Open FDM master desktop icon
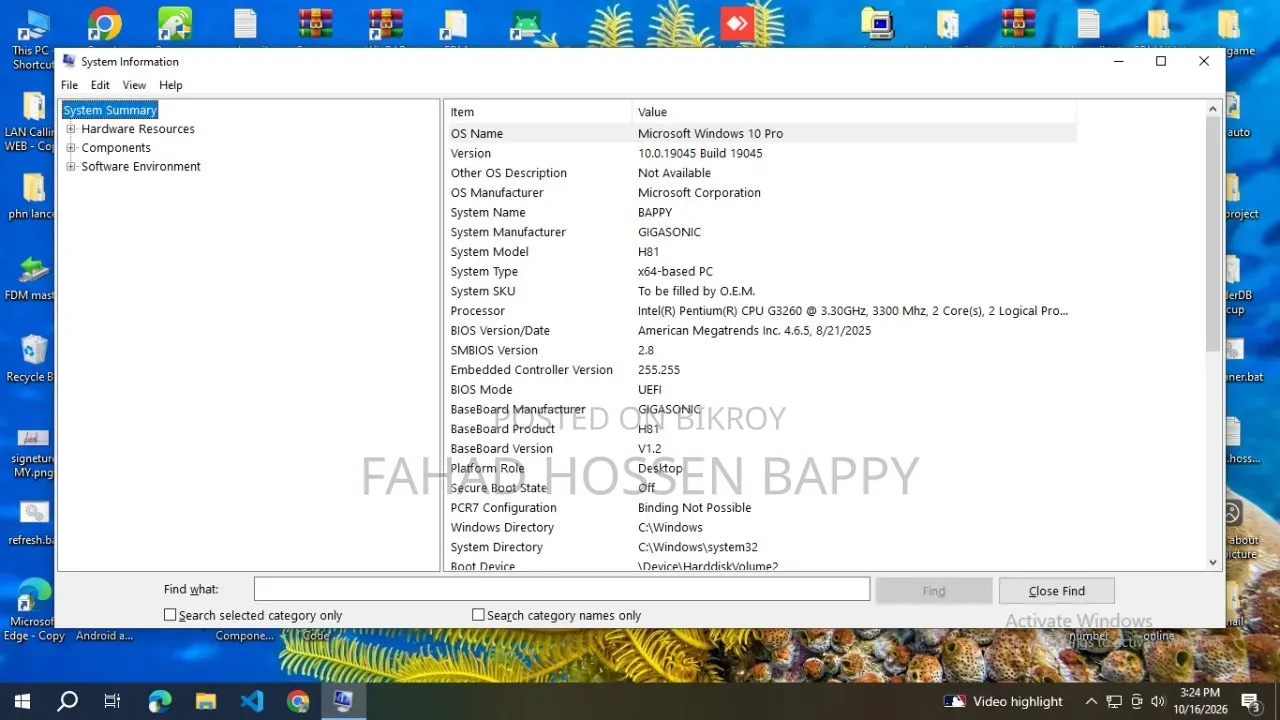 pos(32,278)
